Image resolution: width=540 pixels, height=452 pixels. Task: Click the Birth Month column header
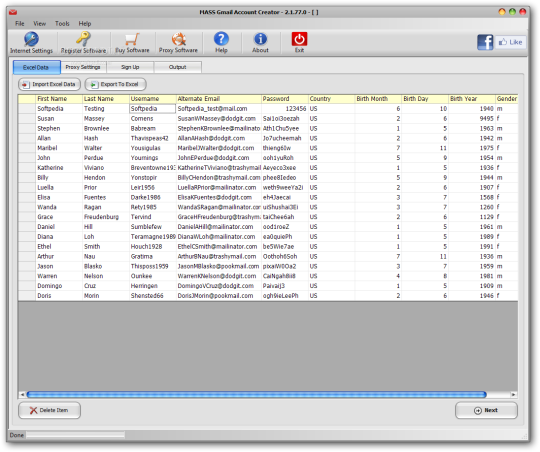click(x=378, y=99)
